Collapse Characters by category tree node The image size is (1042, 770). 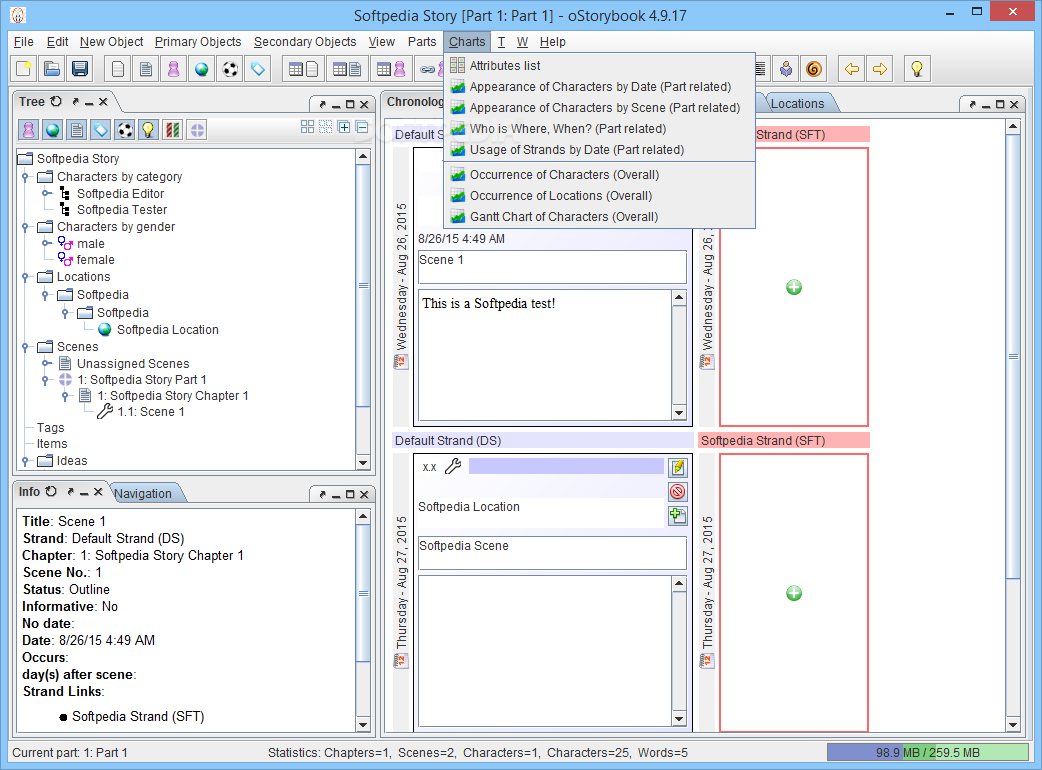(25, 177)
